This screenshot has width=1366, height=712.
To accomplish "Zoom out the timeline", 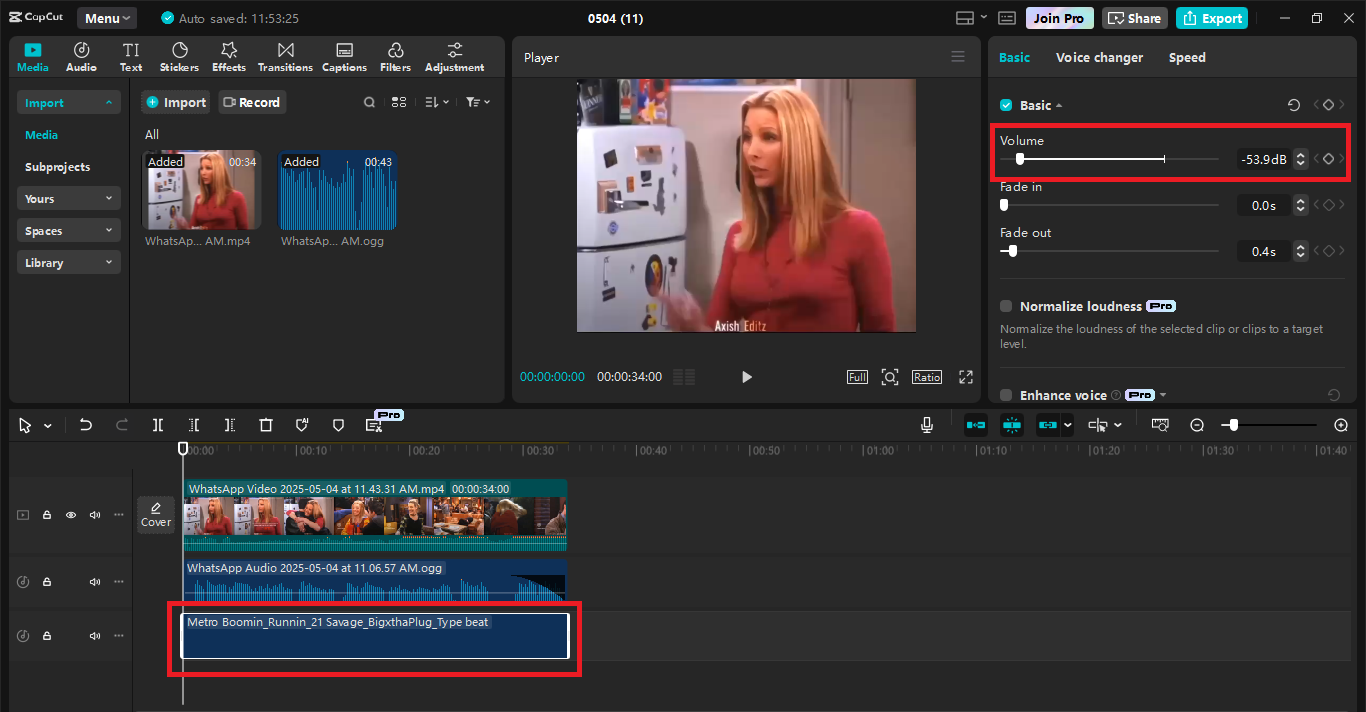I will click(x=1197, y=425).
